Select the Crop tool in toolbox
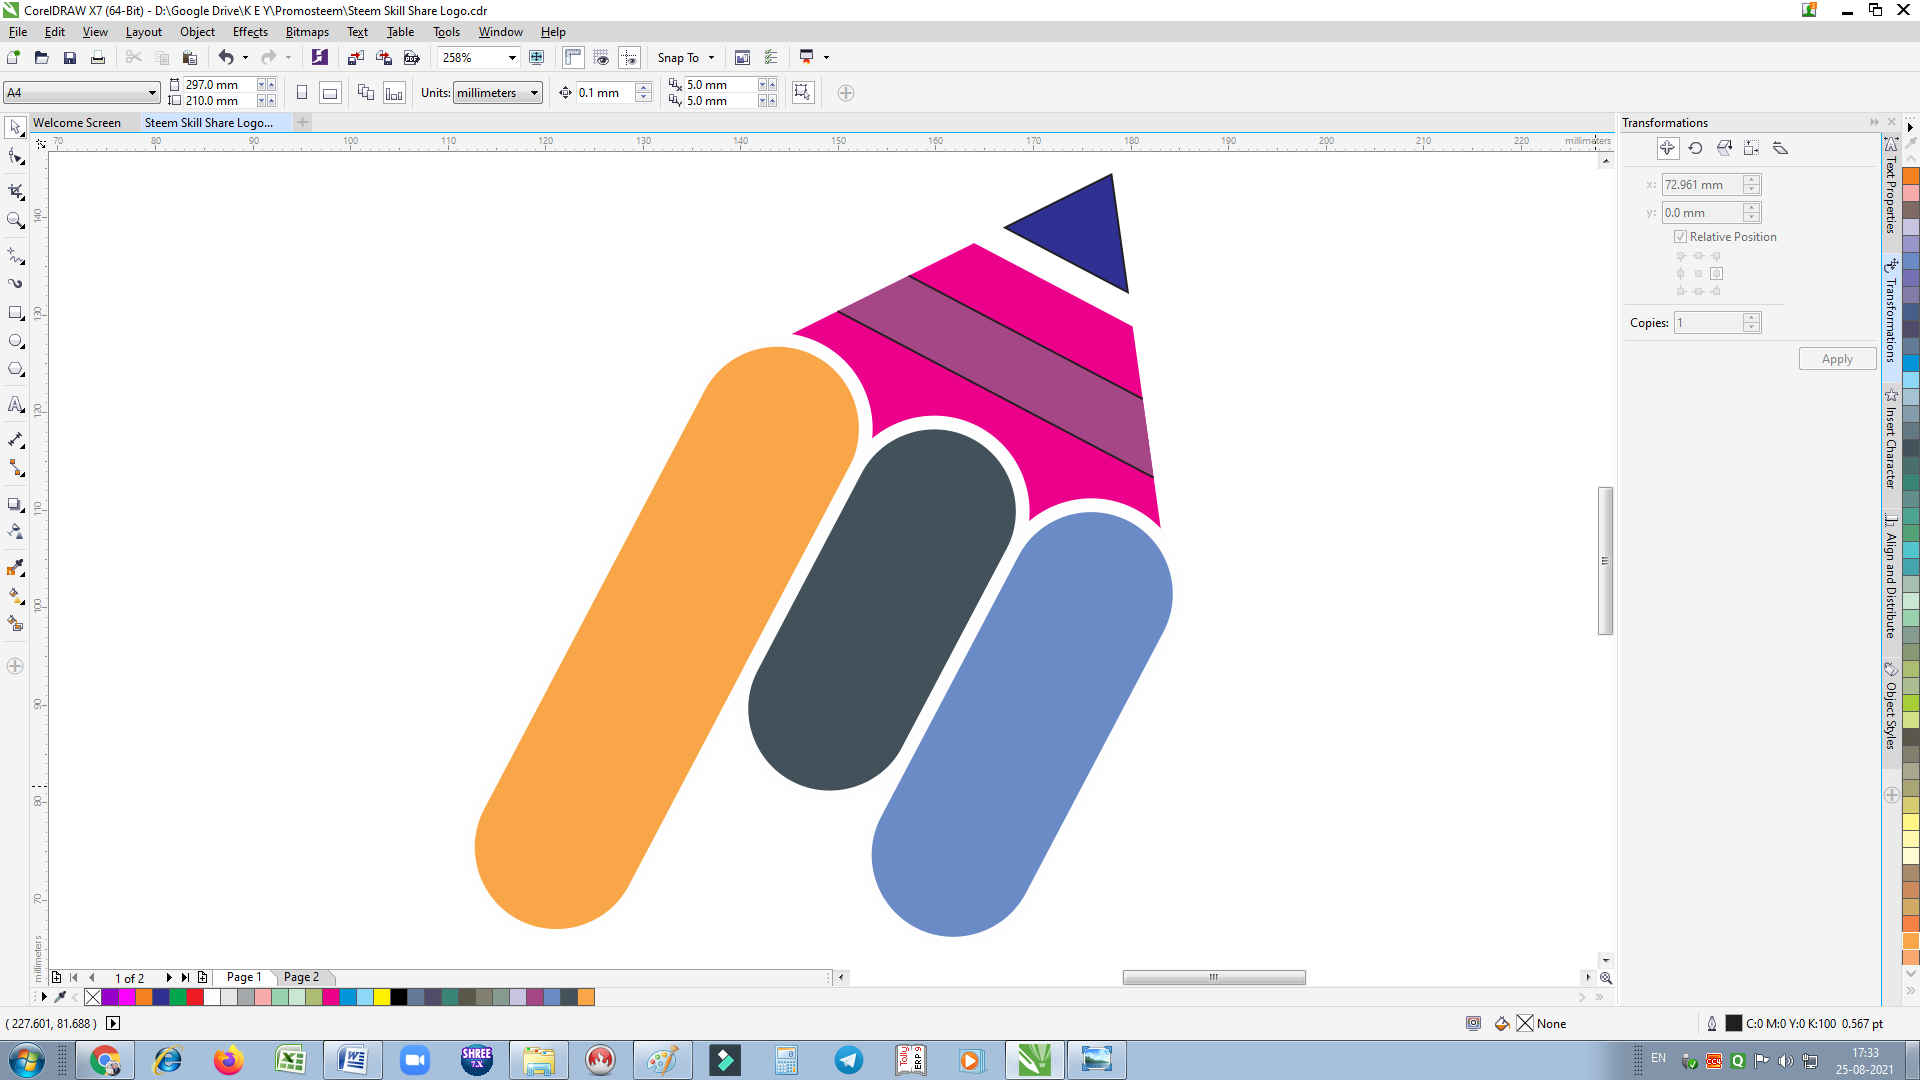1920x1080 pixels. coord(16,191)
